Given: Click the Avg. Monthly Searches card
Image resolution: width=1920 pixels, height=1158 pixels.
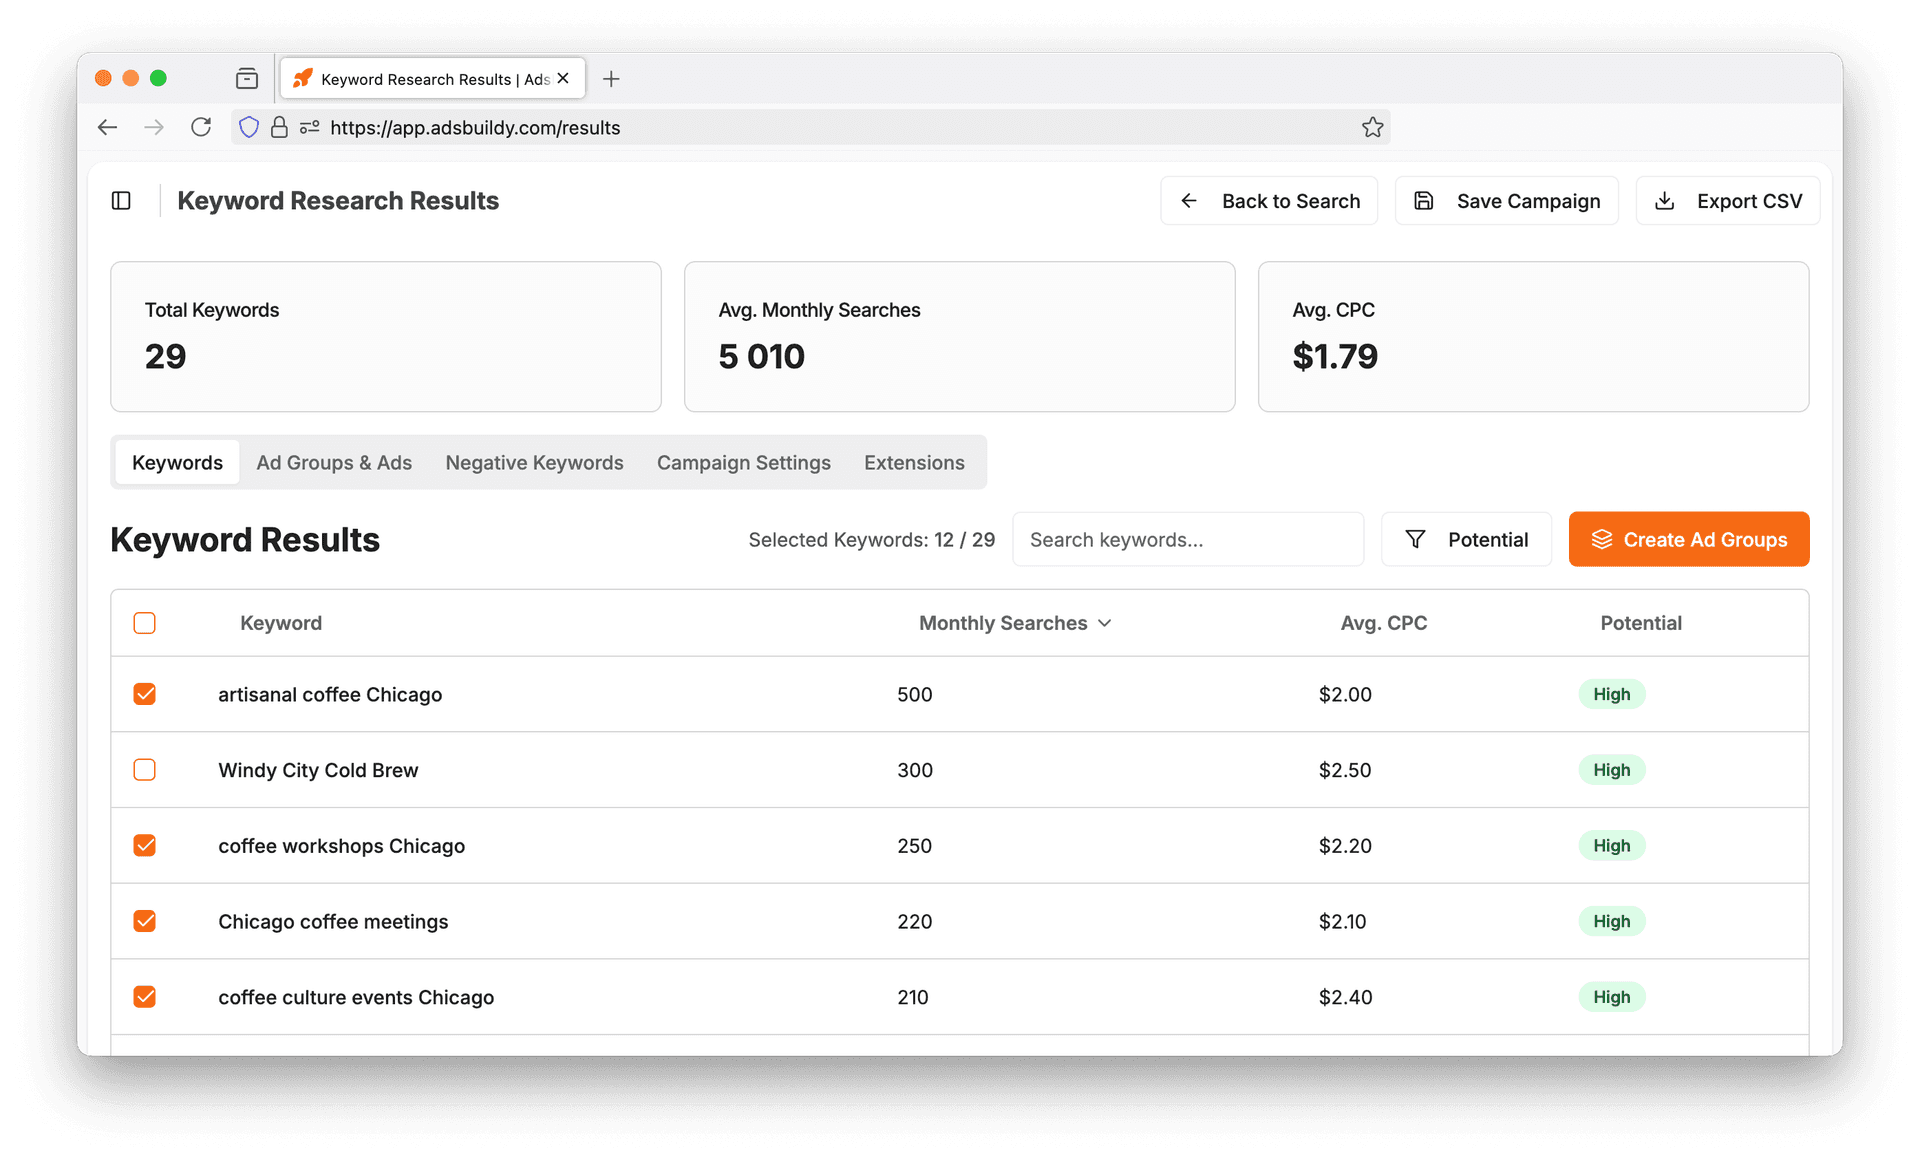Looking at the screenshot, I should (959, 337).
